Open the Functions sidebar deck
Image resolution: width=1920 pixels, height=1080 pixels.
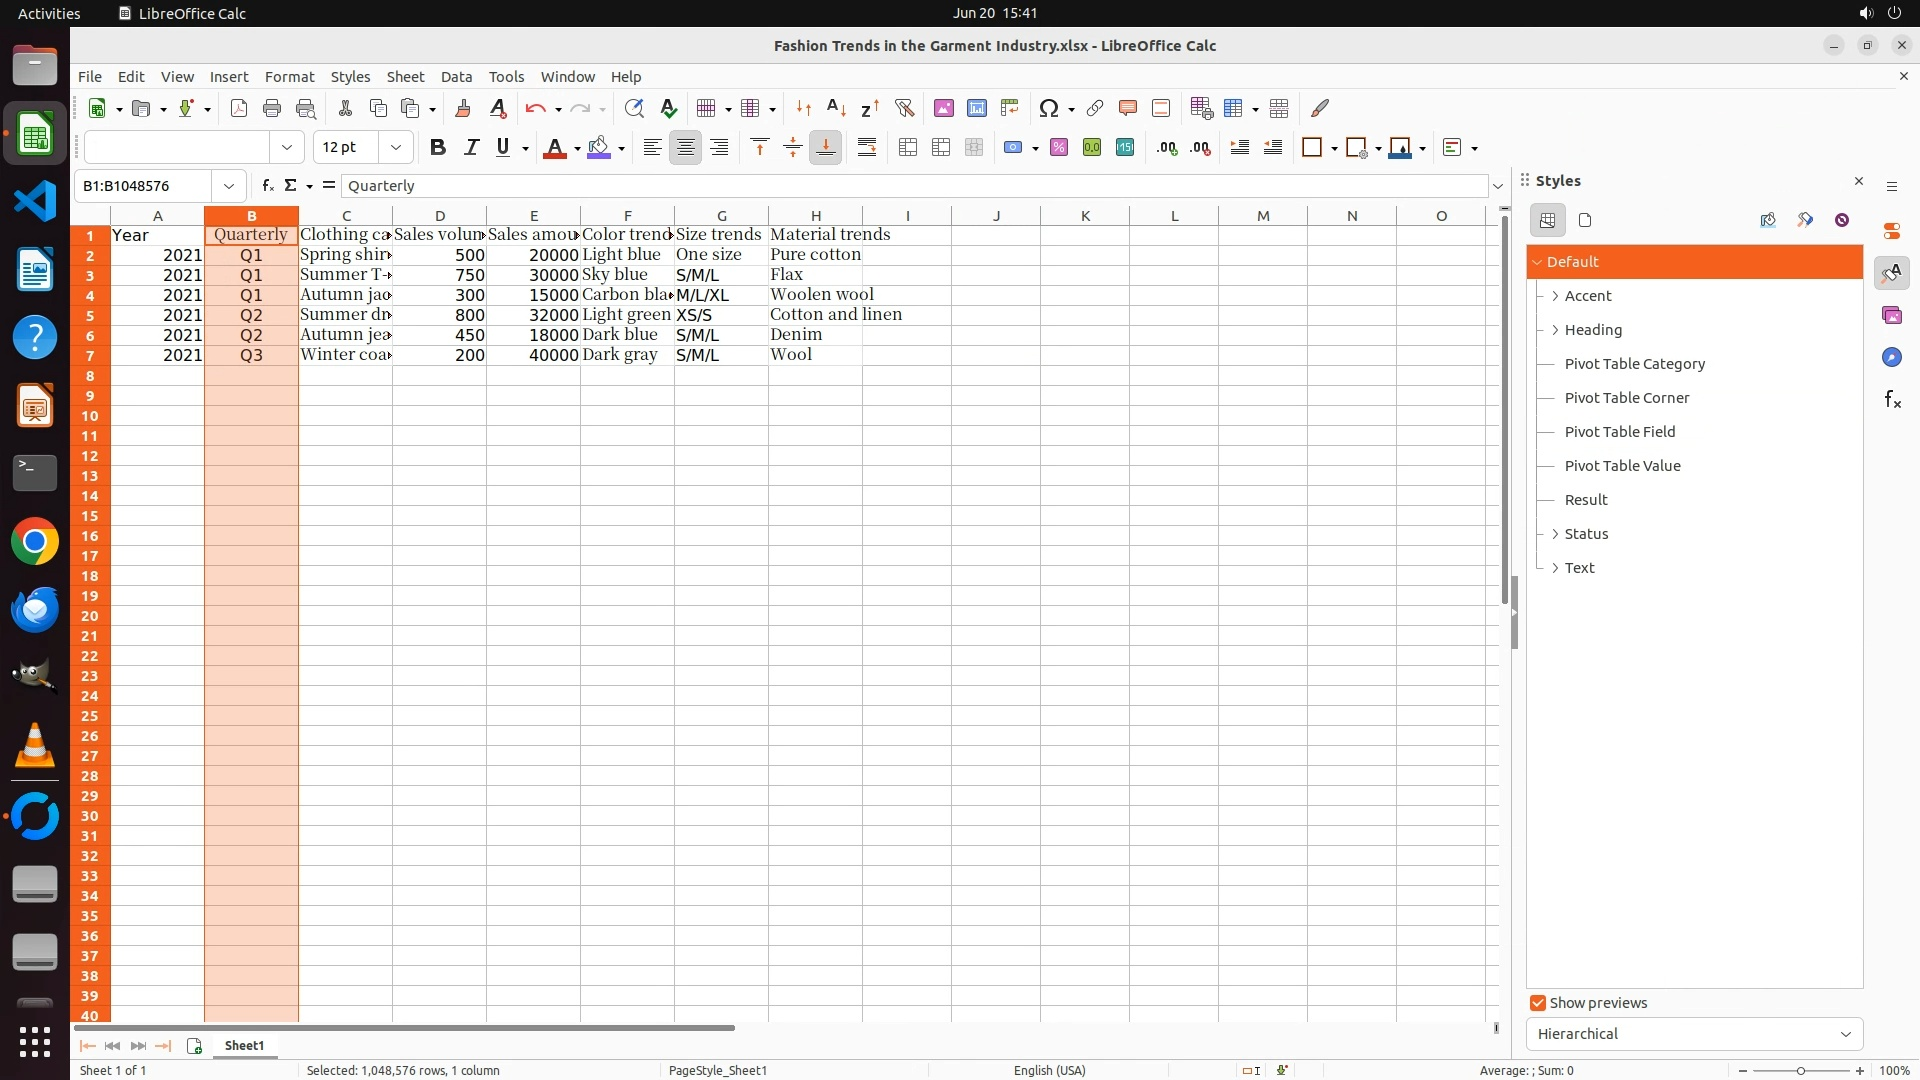click(1892, 400)
